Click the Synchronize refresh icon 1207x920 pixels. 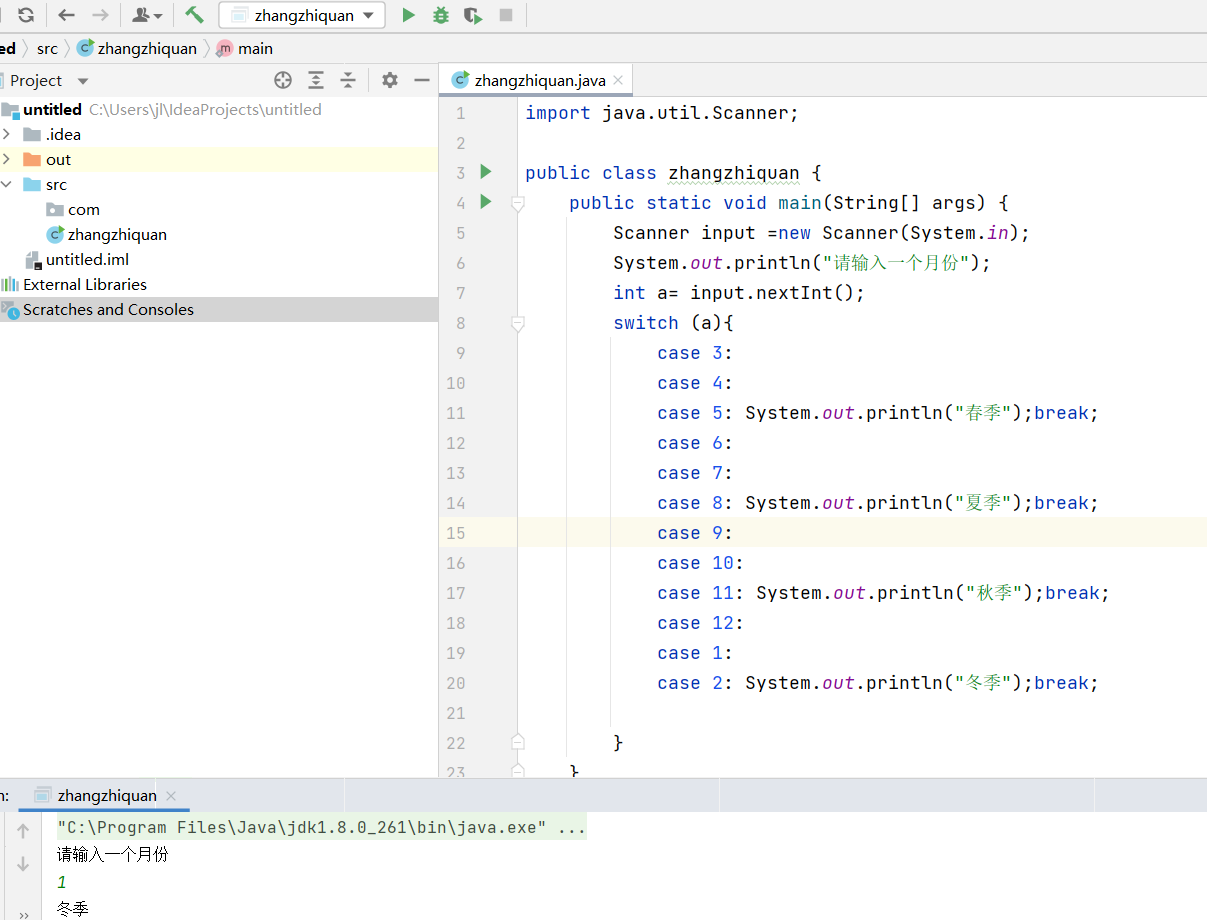coord(26,15)
